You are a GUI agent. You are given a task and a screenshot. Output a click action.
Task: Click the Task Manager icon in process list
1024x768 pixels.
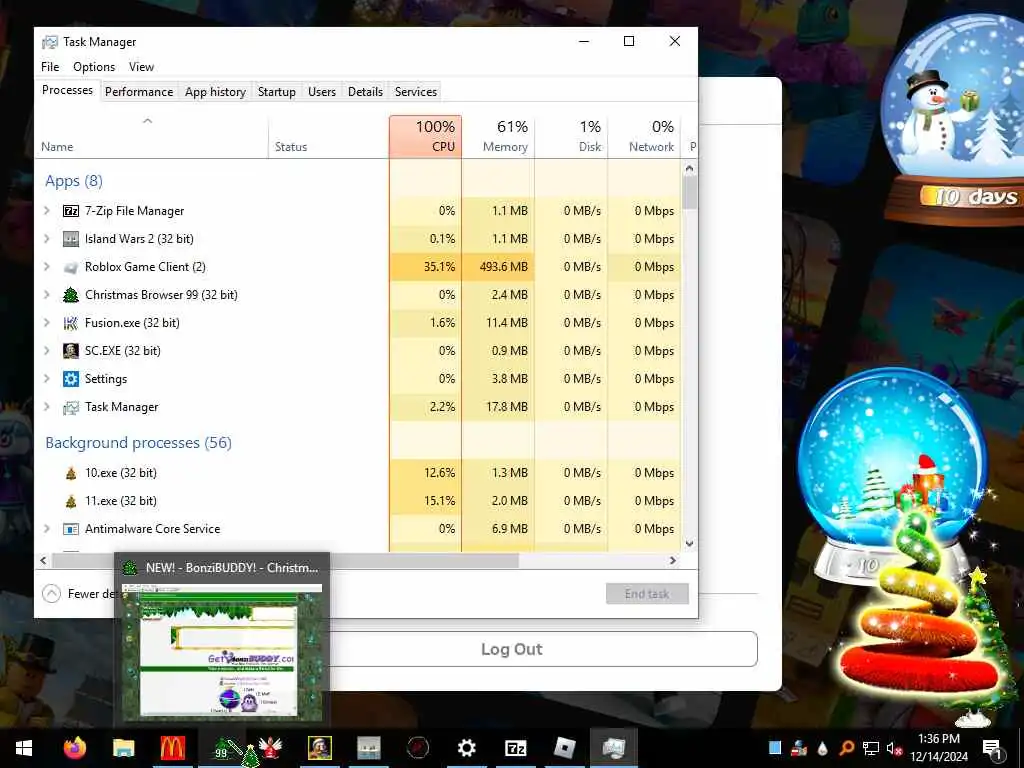click(x=71, y=408)
